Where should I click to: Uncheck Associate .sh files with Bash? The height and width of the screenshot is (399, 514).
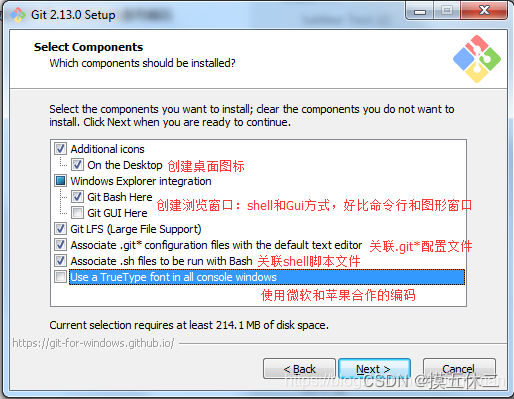(60, 261)
